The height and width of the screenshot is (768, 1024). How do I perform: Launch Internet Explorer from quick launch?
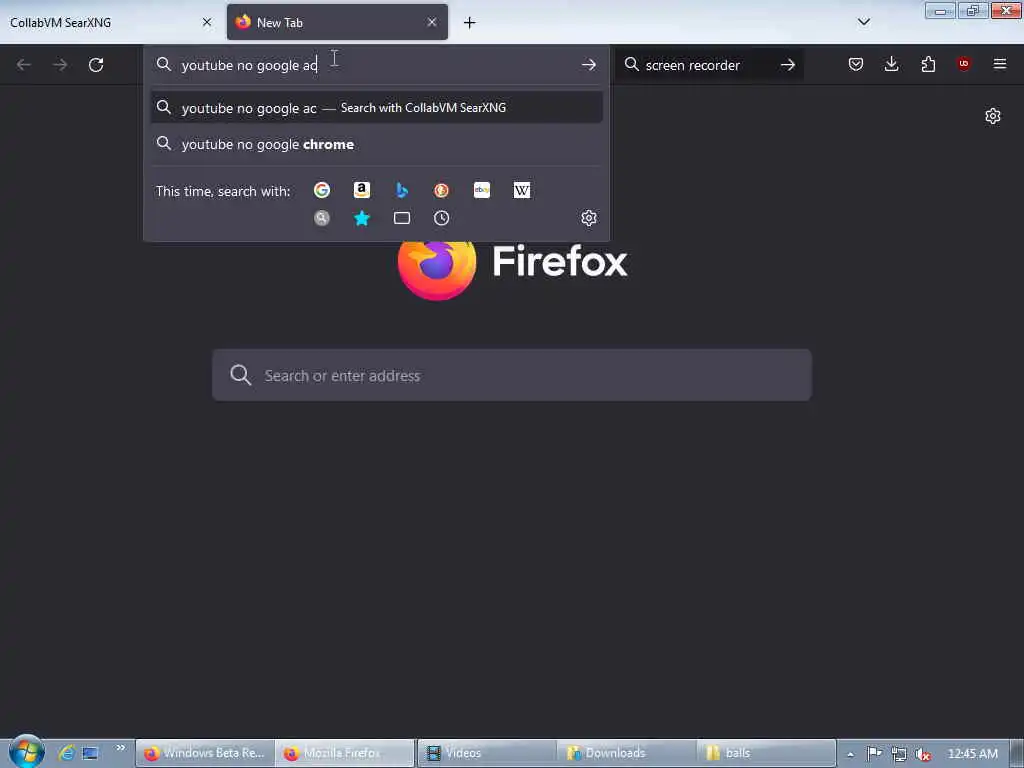pyautogui.click(x=66, y=753)
